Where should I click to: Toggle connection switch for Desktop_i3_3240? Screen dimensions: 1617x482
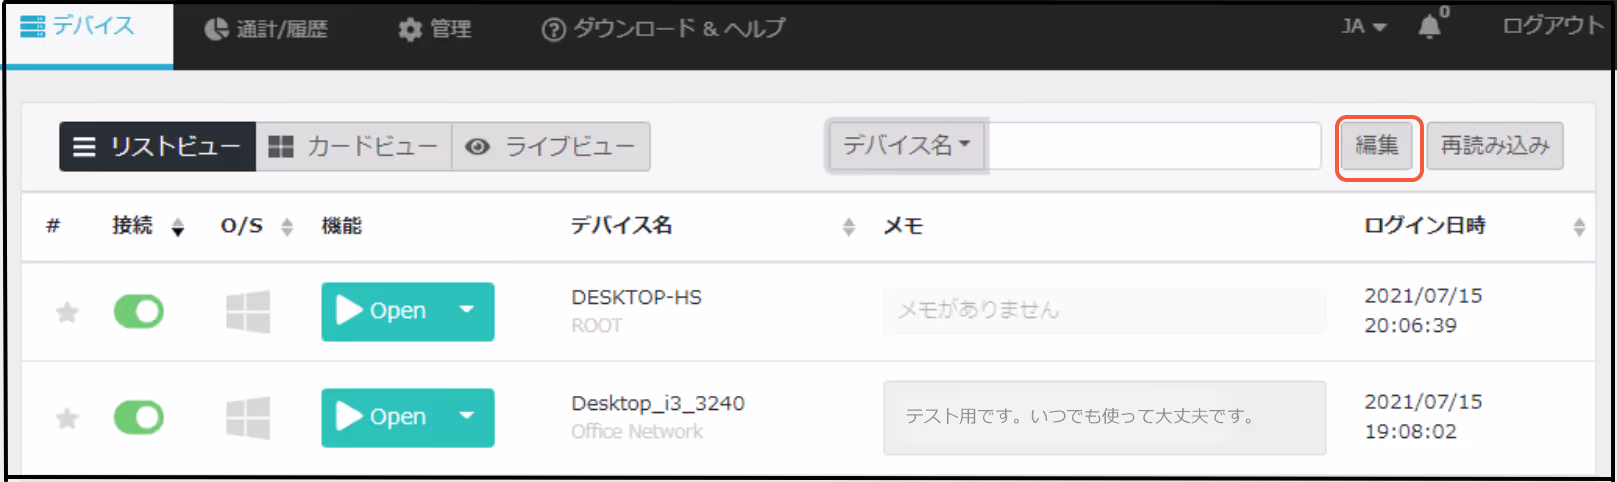pyautogui.click(x=139, y=417)
